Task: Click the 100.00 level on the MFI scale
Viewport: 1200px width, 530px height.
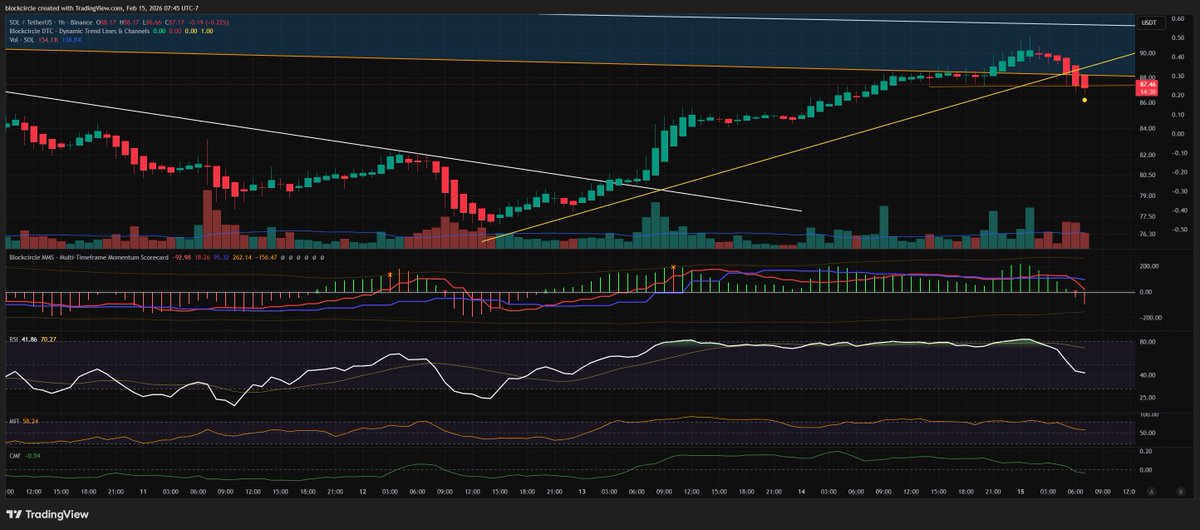Action: [1147, 414]
